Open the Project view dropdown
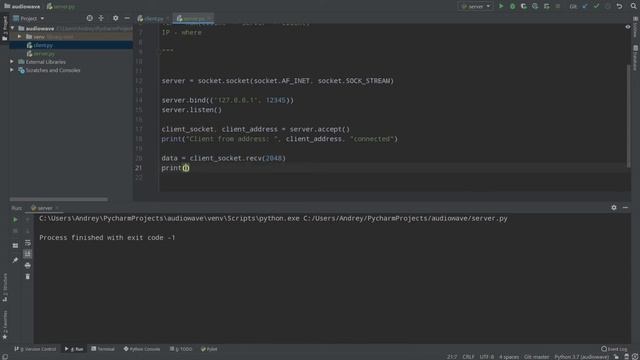Image resolution: width=640 pixels, height=360 pixels. coord(29,18)
